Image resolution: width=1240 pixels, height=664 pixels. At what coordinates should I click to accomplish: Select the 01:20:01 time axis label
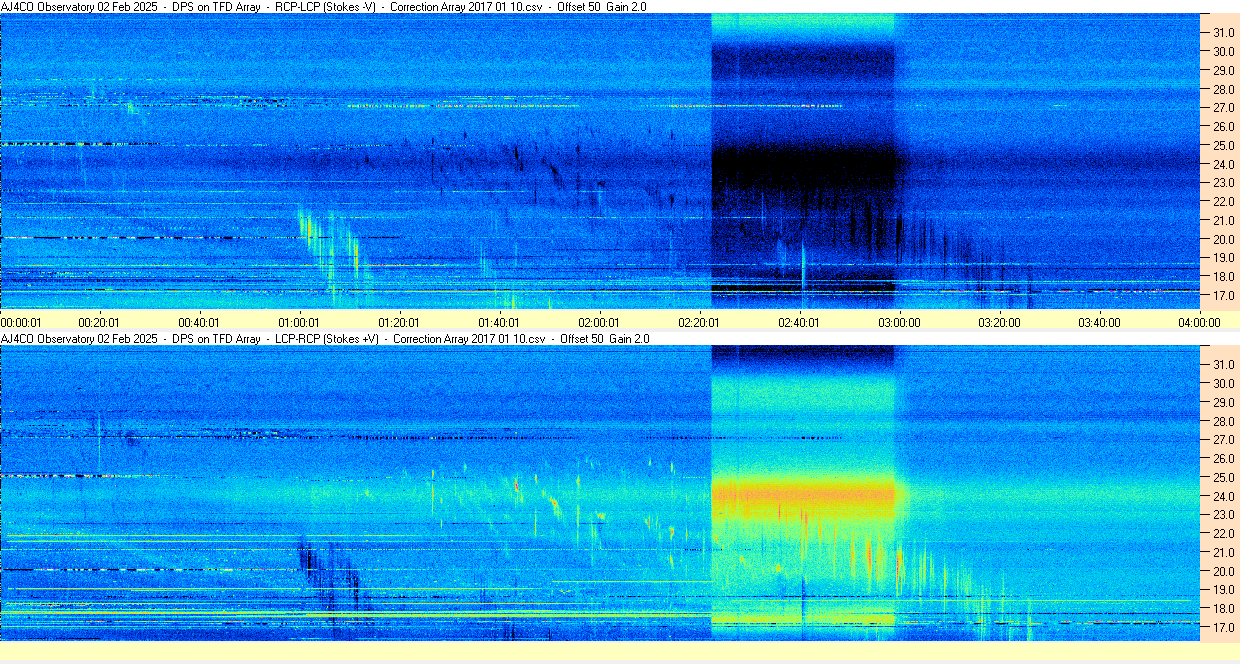coord(399,322)
